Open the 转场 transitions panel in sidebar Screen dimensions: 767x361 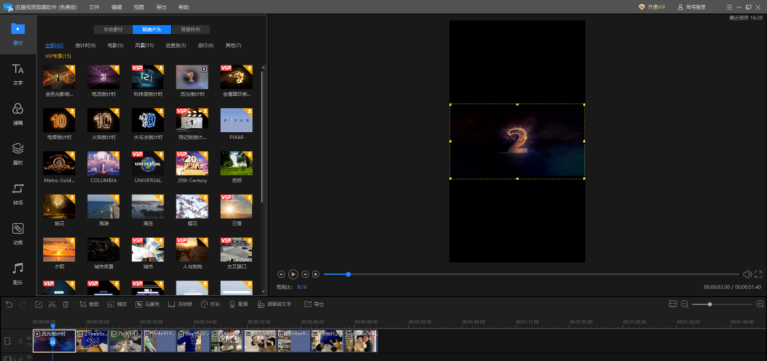pyautogui.click(x=18, y=194)
